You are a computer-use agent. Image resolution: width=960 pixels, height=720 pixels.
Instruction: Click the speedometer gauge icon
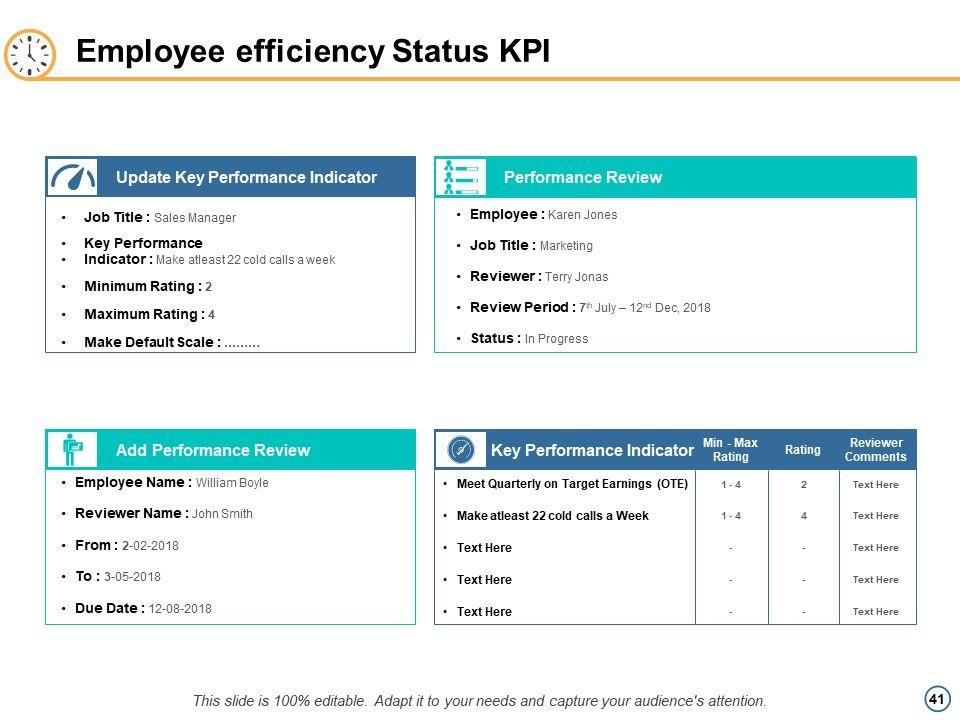coord(72,177)
